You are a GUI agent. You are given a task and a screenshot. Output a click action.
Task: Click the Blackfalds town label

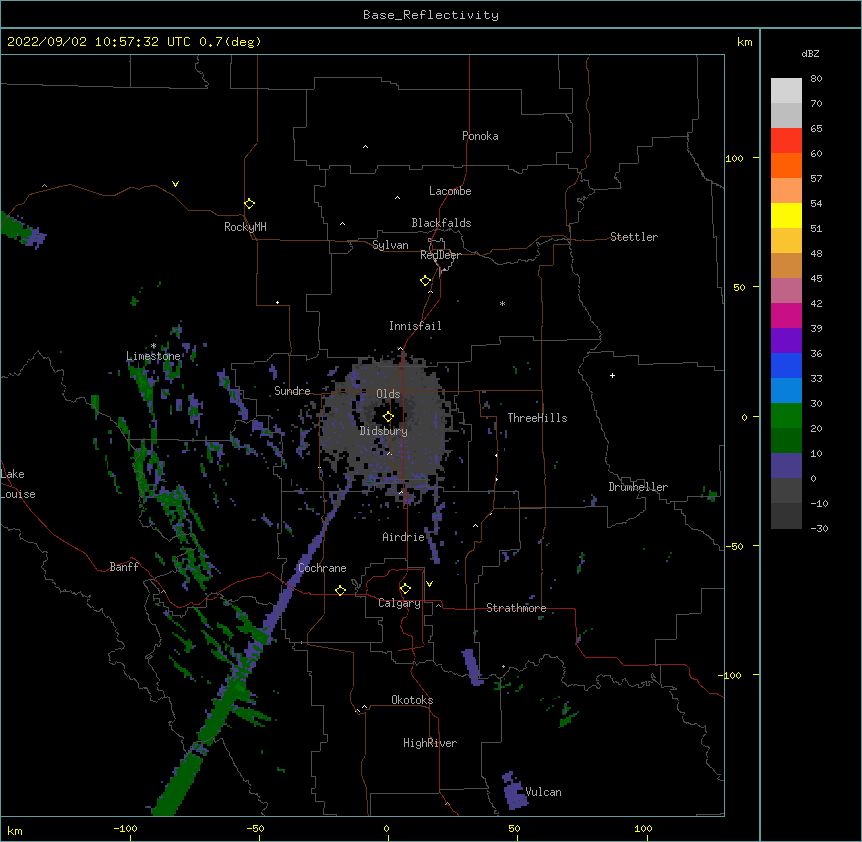tap(441, 223)
